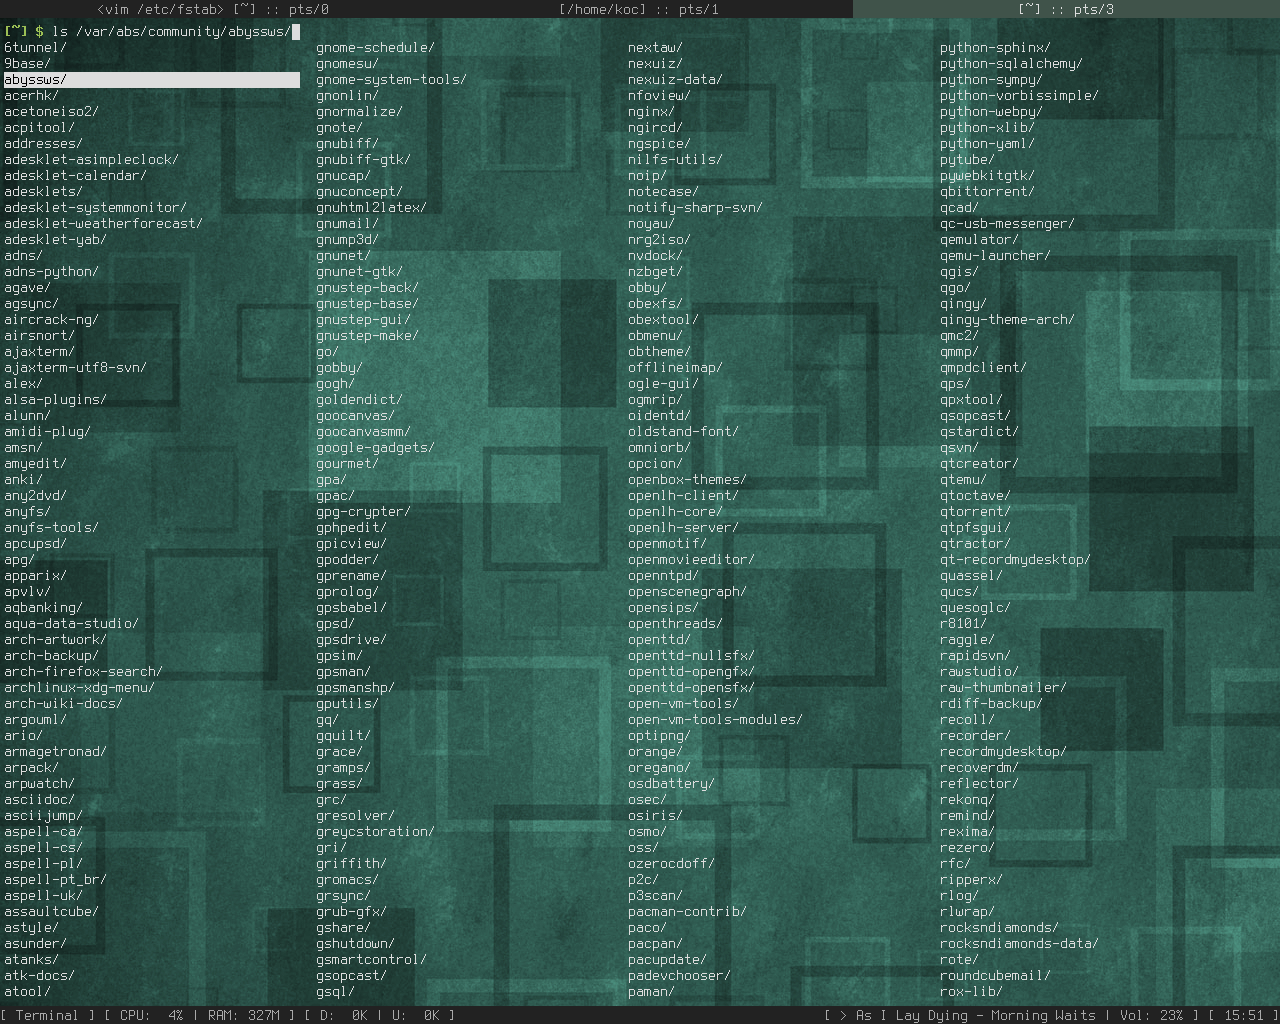
Task: Select the gnuhtml2latex/ entry
Action: coord(371,207)
